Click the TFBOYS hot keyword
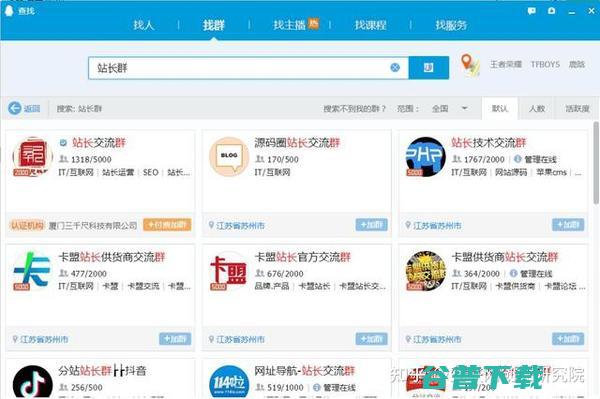The height and width of the screenshot is (399, 600). coord(545,64)
